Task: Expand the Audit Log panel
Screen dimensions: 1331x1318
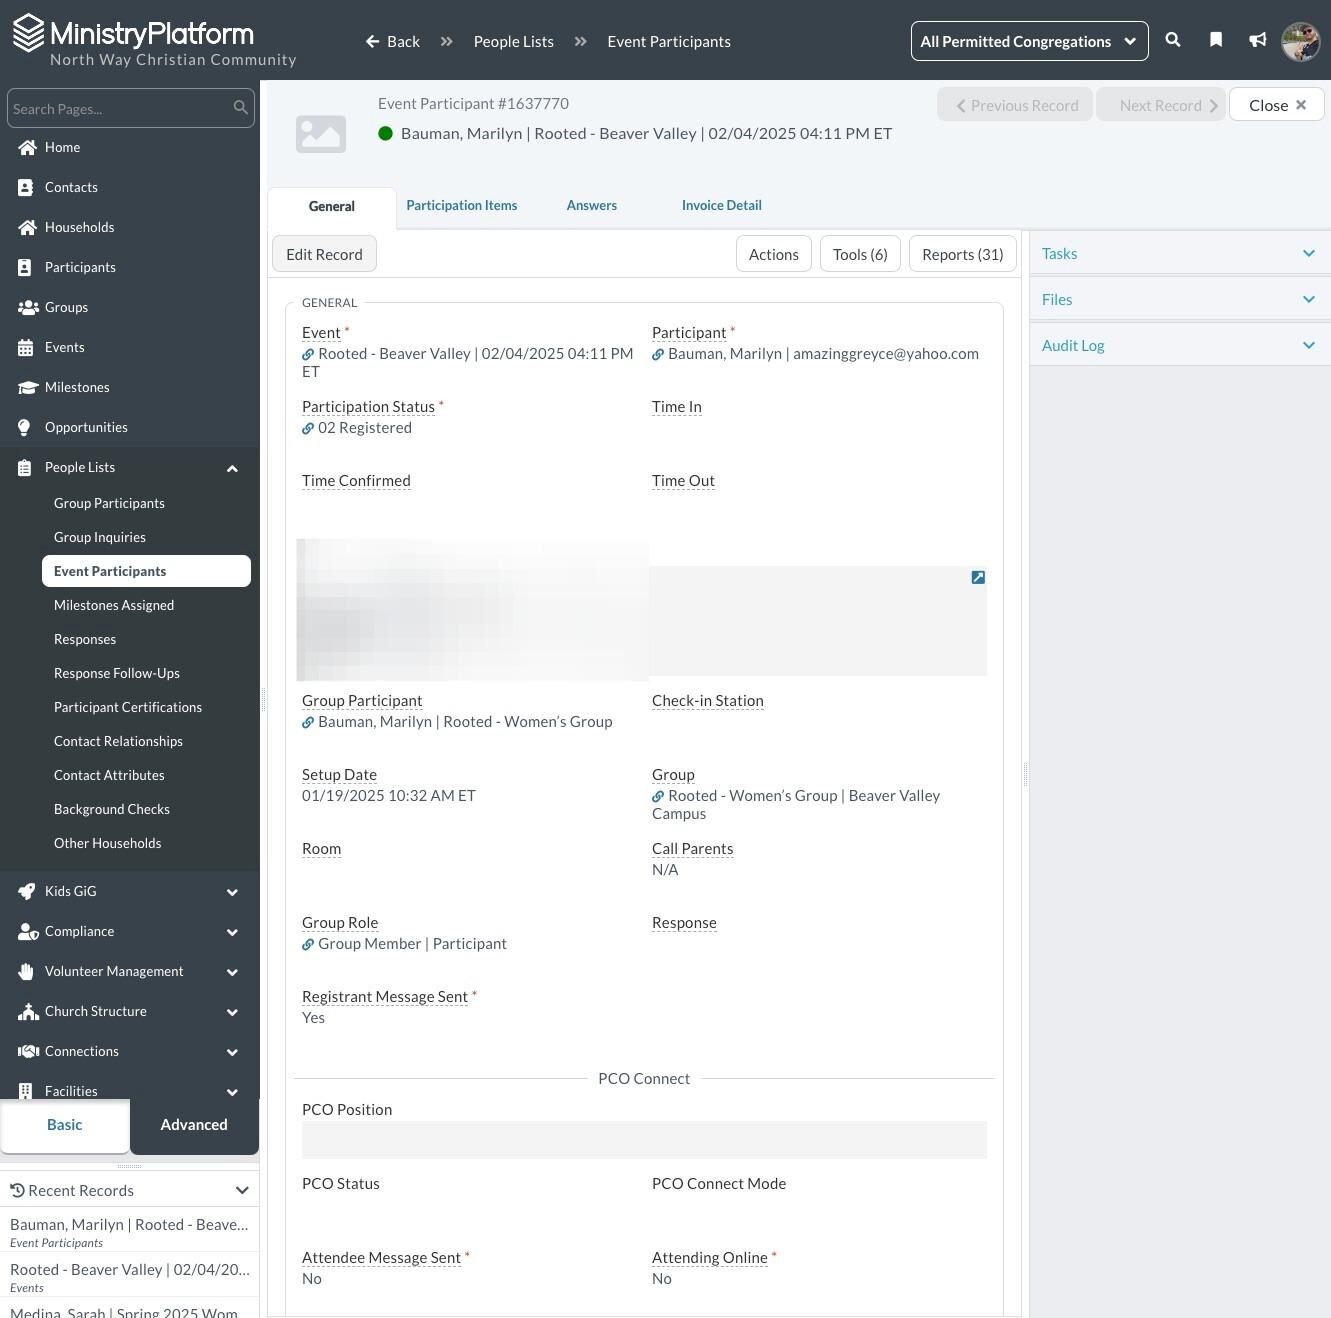Action: (x=1179, y=346)
